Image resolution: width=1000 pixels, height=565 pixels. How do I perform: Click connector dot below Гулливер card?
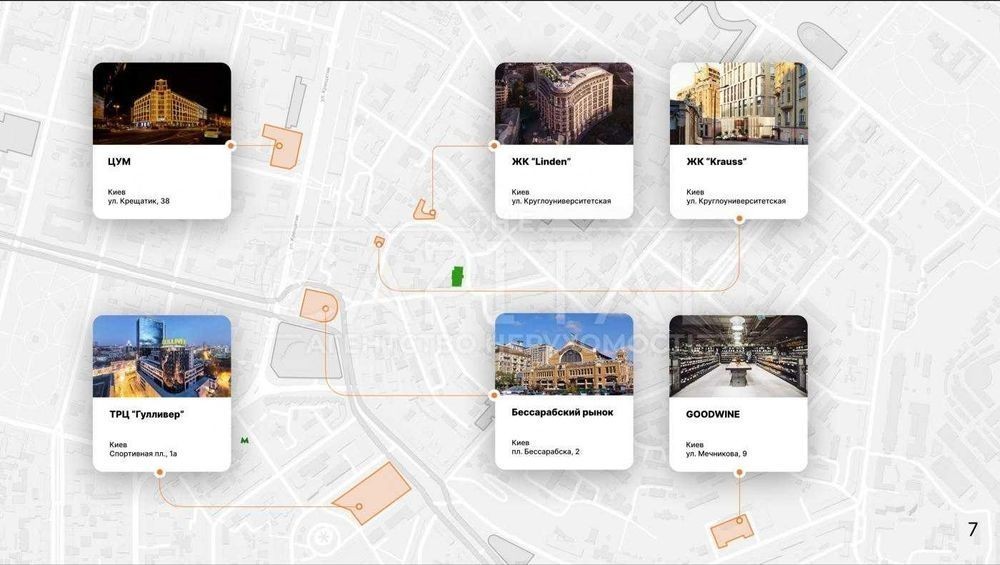tap(160, 473)
